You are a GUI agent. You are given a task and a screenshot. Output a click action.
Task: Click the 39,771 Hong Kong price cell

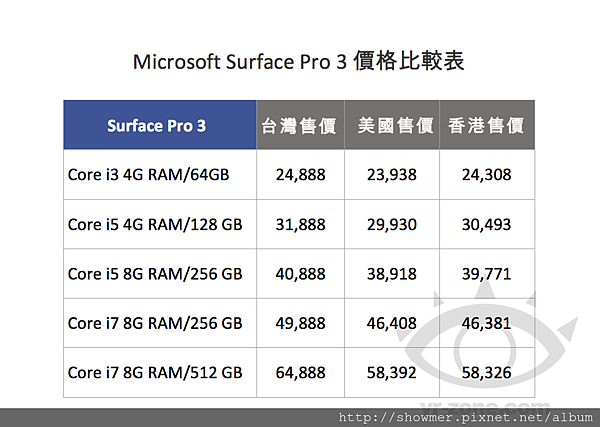487,274
